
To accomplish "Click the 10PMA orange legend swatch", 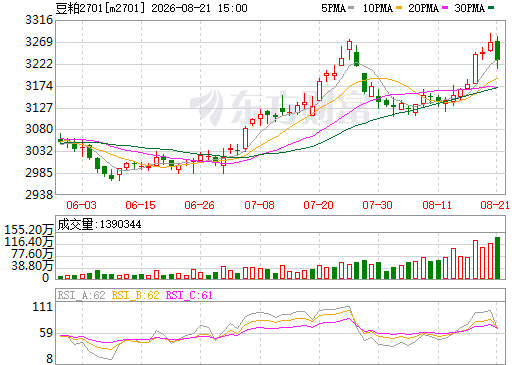I will [x=399, y=8].
